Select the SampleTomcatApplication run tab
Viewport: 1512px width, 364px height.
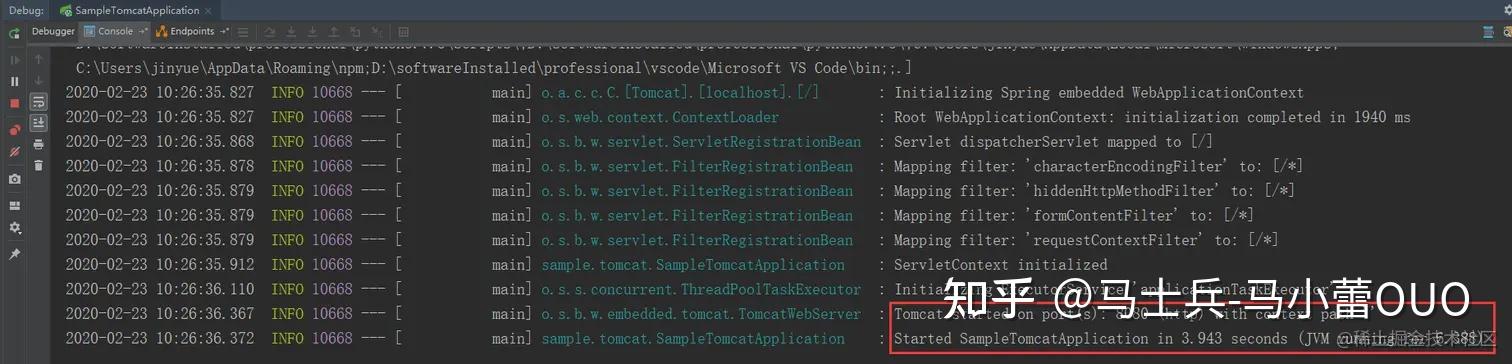129,10
